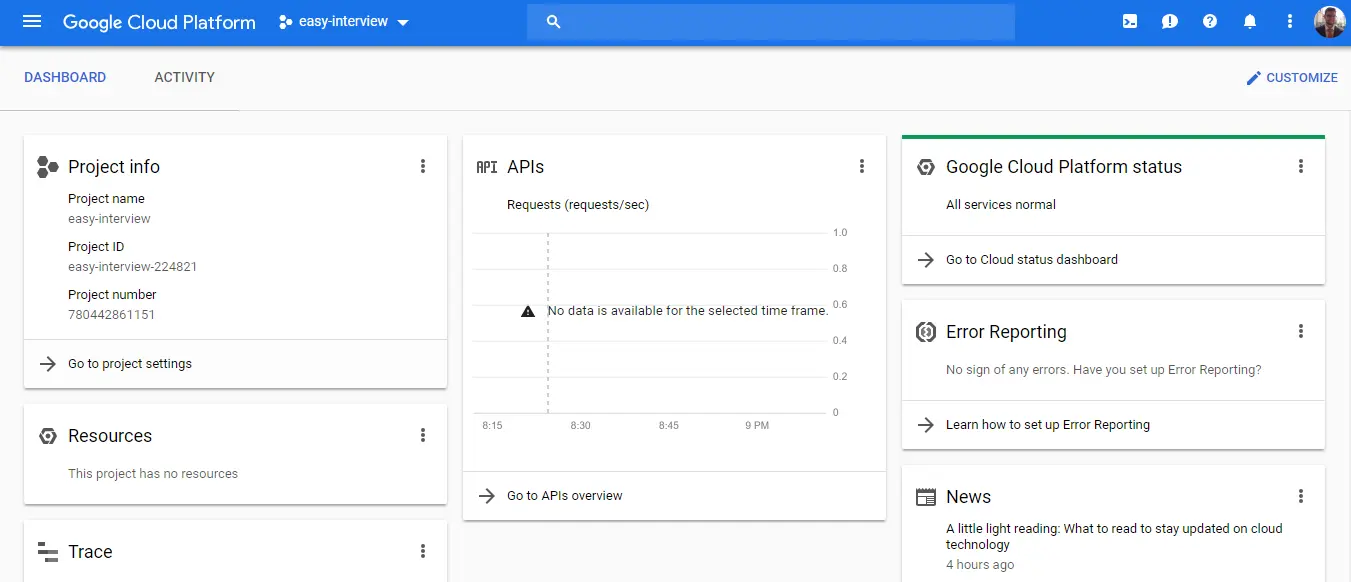
Task: Click the arrow beside Go to project settings
Action: 47,364
